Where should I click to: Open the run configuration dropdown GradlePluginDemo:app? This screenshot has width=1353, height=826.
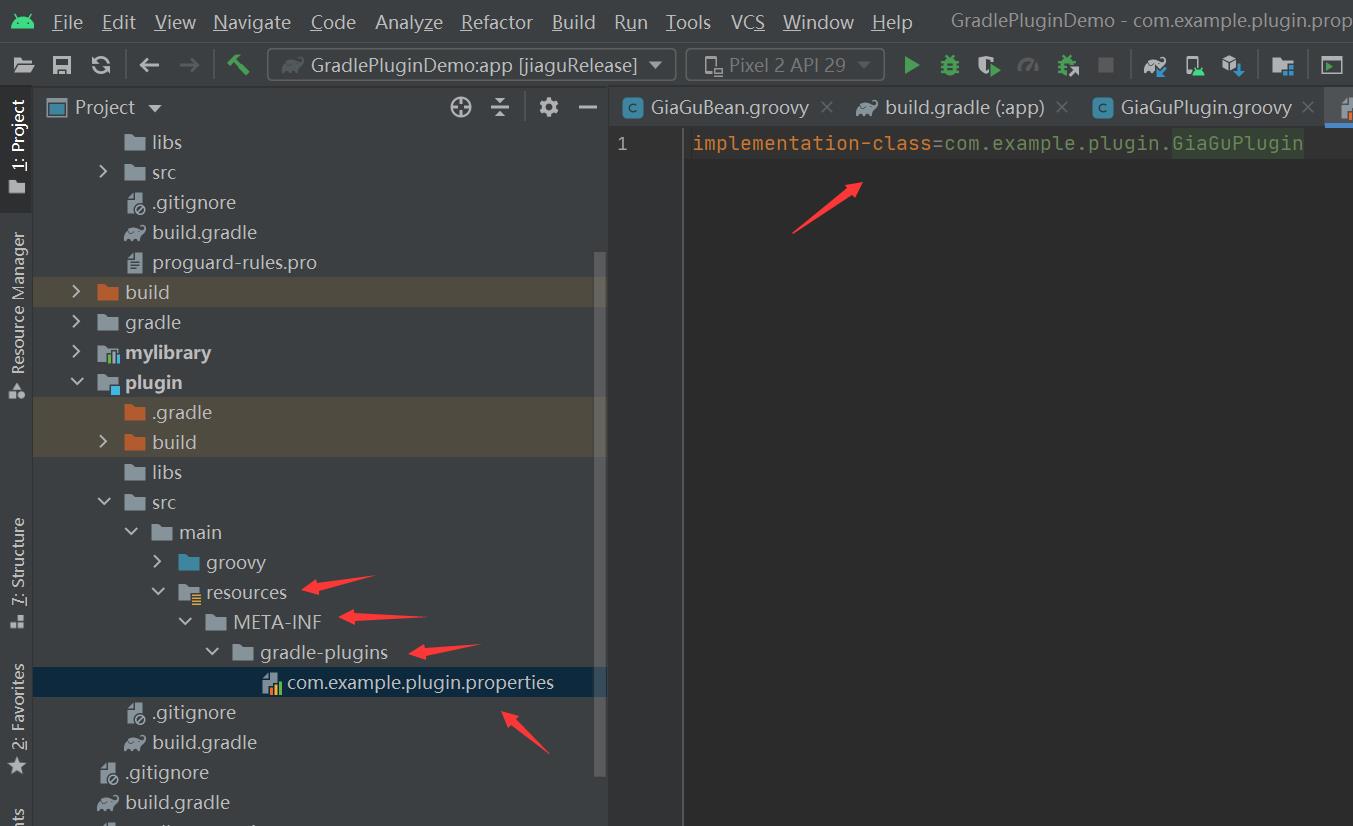(x=471, y=65)
